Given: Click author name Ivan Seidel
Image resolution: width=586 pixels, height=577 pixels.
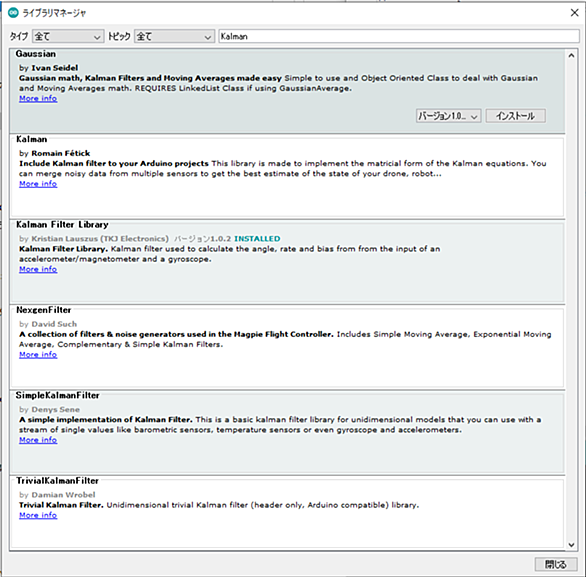Looking at the screenshot, I should tap(55, 68).
